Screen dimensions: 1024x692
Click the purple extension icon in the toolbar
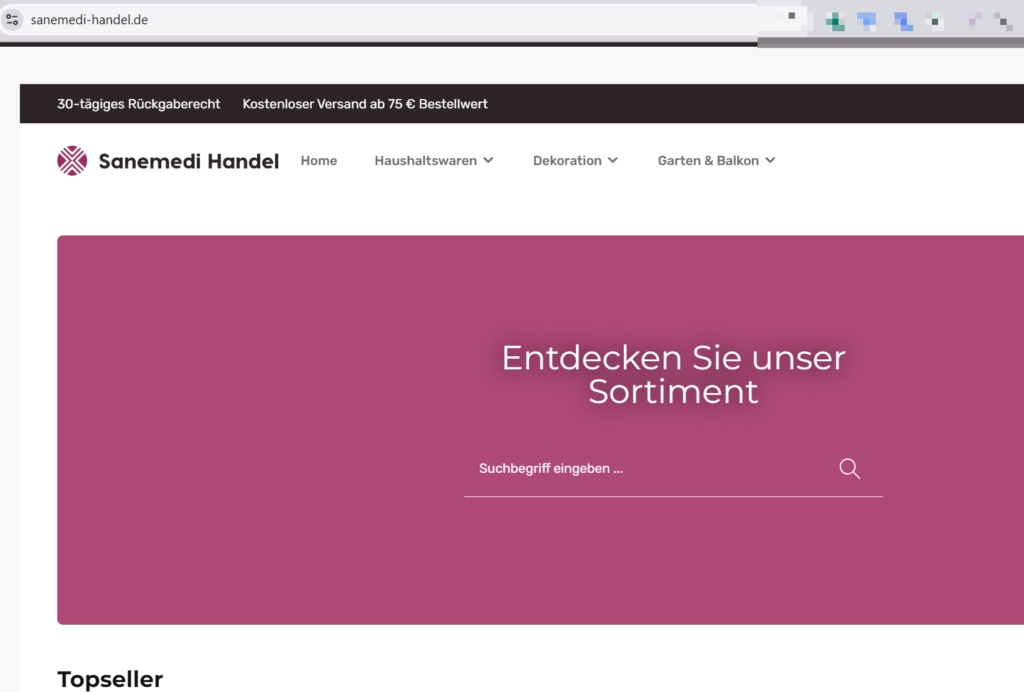[972, 19]
